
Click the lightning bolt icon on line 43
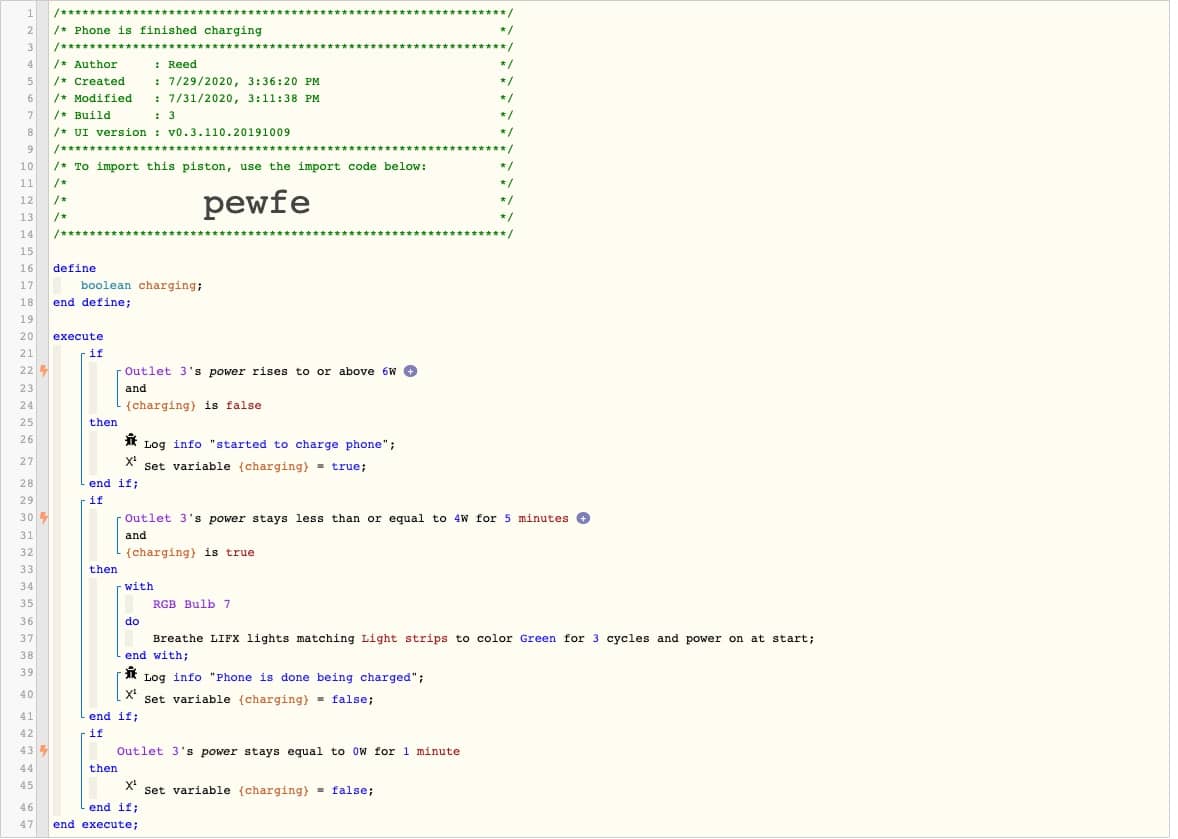(44, 750)
